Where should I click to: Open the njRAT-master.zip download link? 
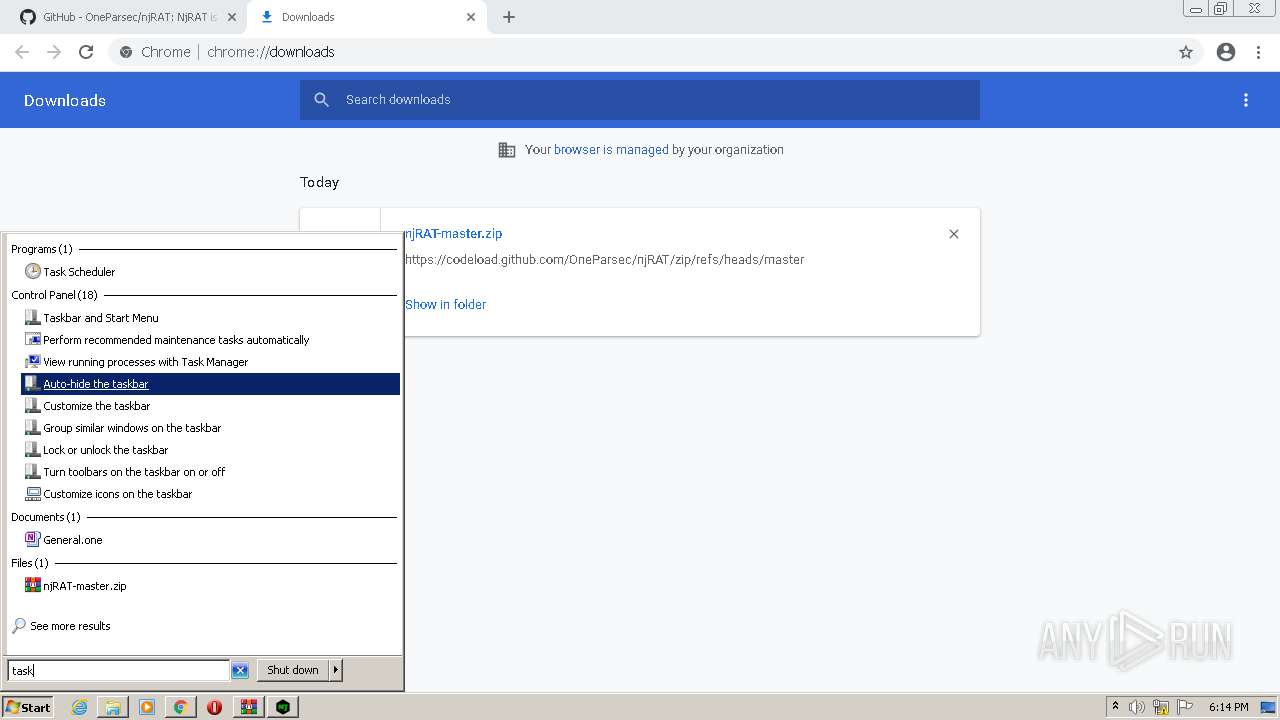[453, 234]
